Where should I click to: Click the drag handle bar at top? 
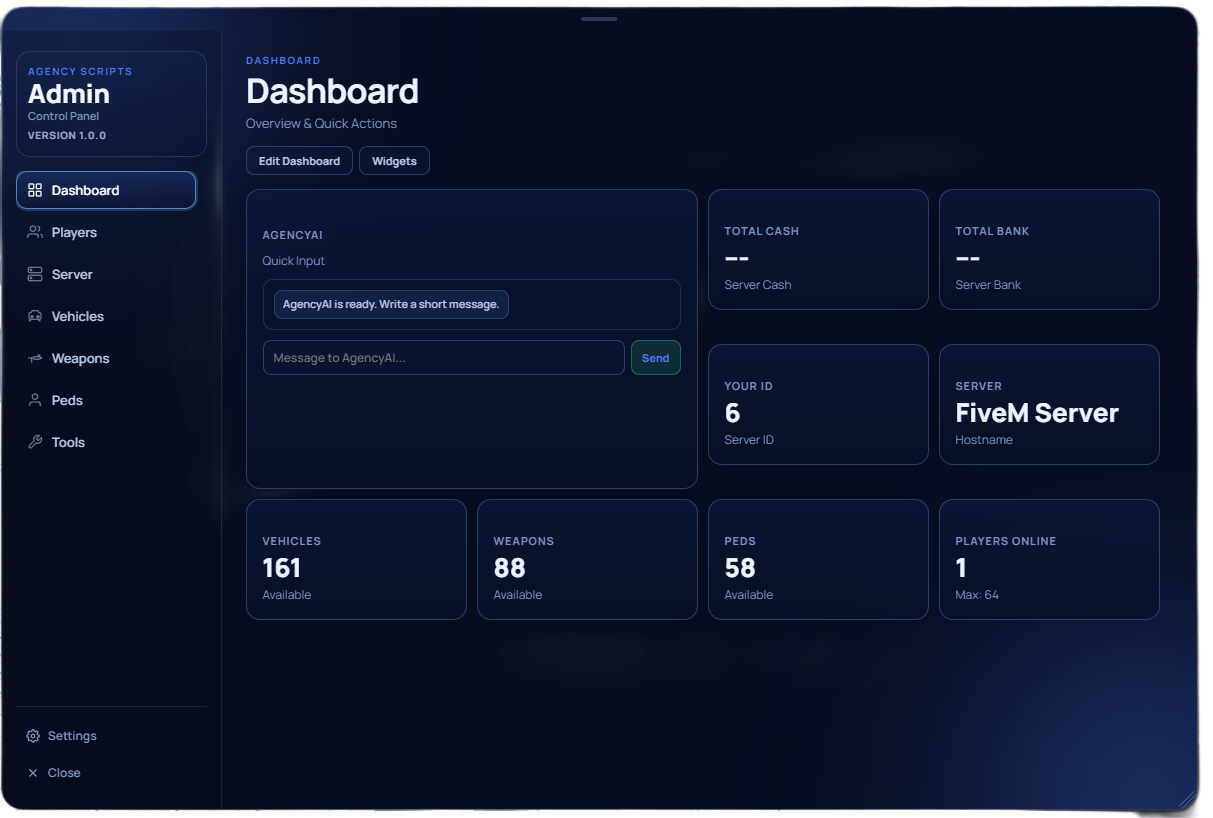pyautogui.click(x=599, y=19)
